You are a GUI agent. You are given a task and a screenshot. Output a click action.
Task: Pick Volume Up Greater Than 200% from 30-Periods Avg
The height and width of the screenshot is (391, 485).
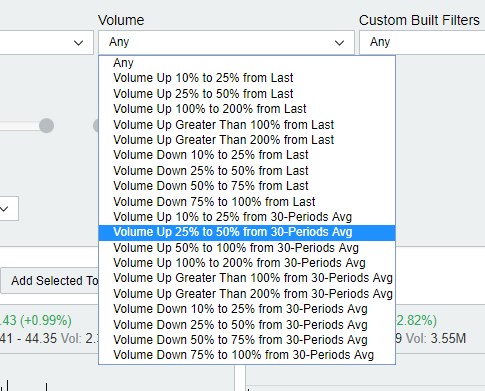pyautogui.click(x=247, y=294)
